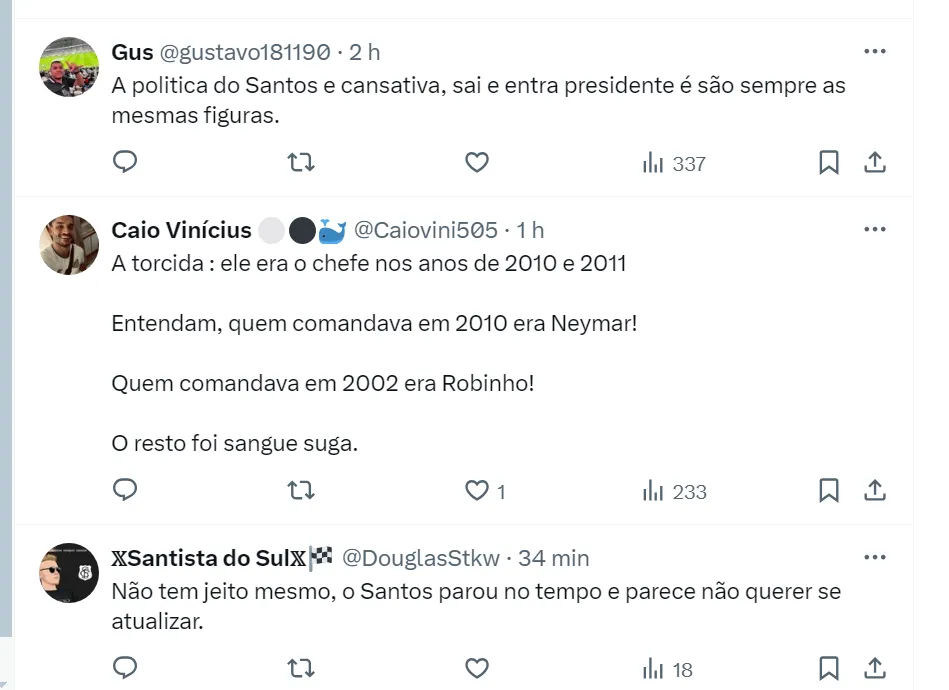Open @gustavo181190 profile handle
The height and width of the screenshot is (690, 949).
coord(245,52)
